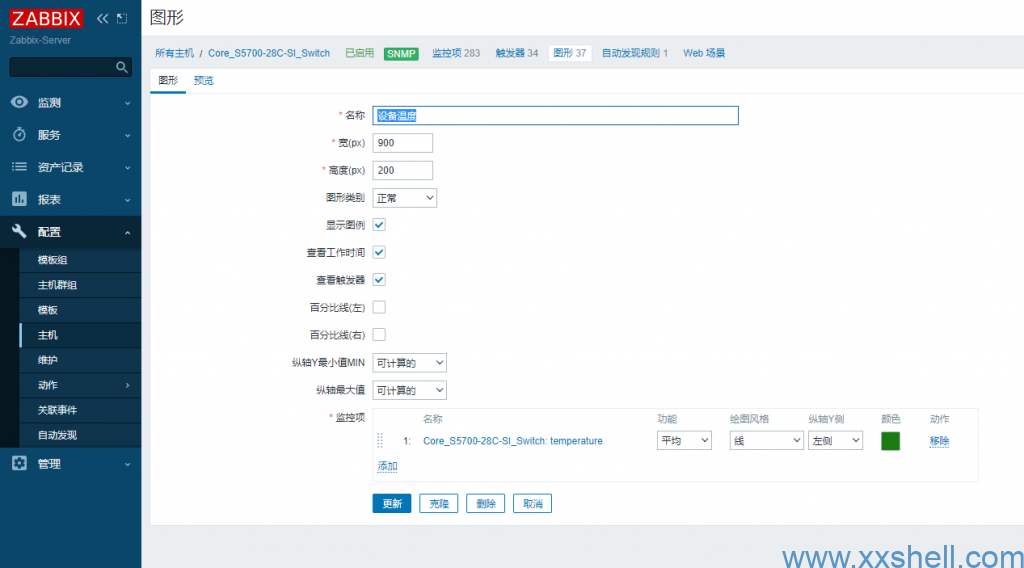
Task: Open the 主机 menu item in sidebar
Action: (48, 335)
